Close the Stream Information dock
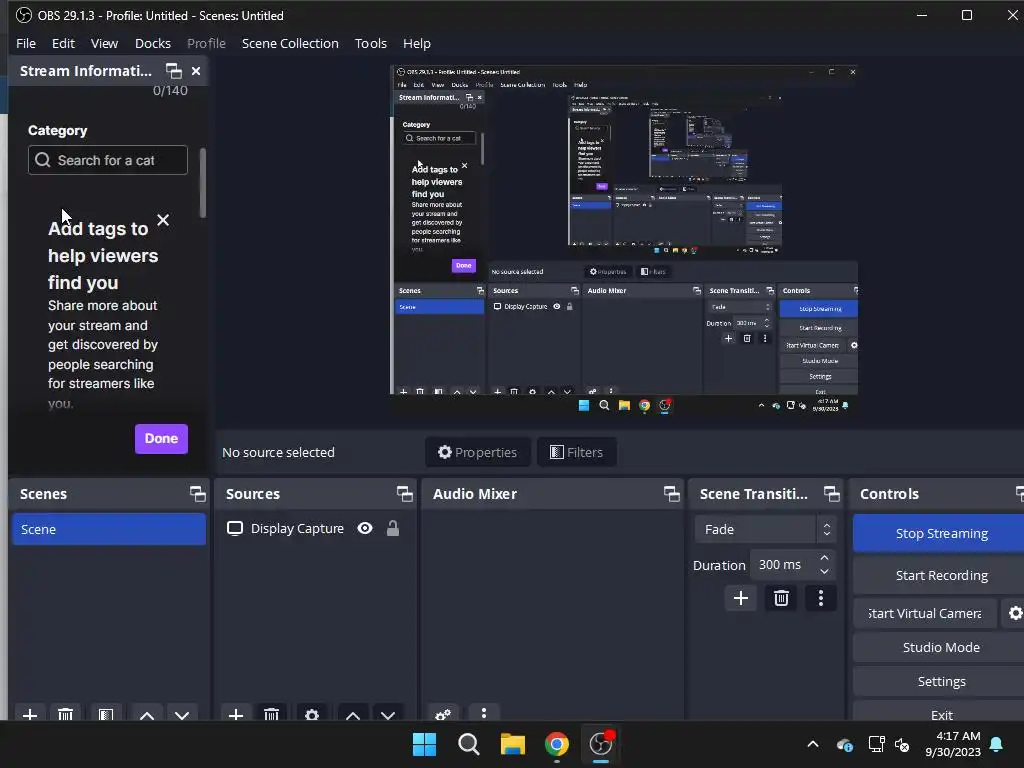Screen dimensions: 1024x768 (x=196, y=71)
